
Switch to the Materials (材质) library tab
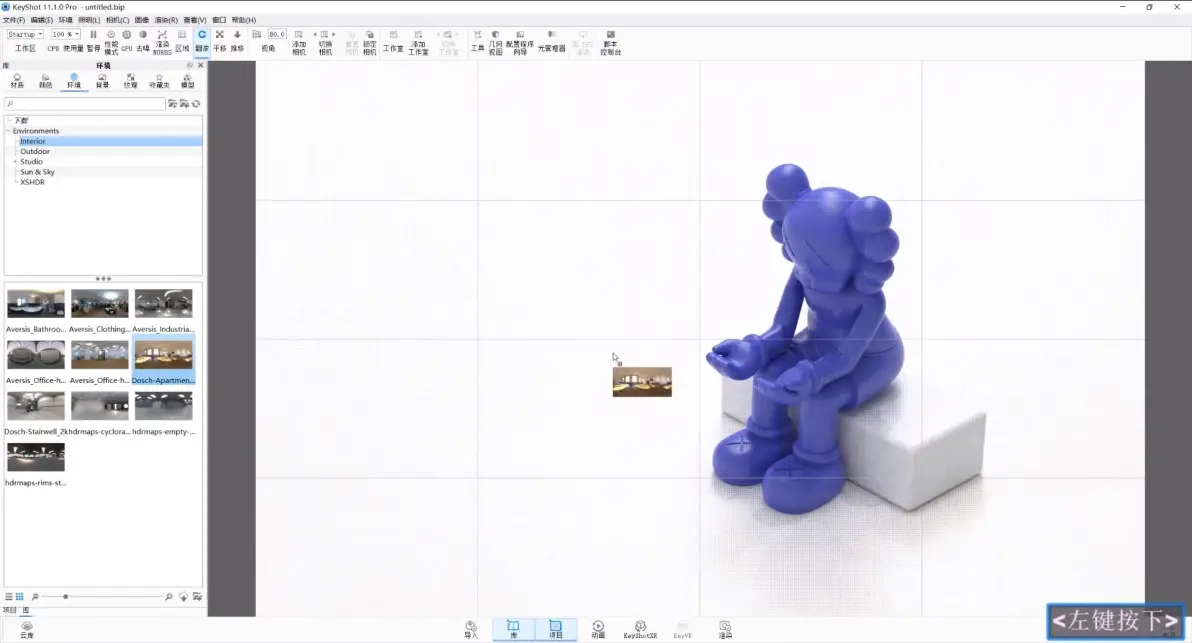17,81
